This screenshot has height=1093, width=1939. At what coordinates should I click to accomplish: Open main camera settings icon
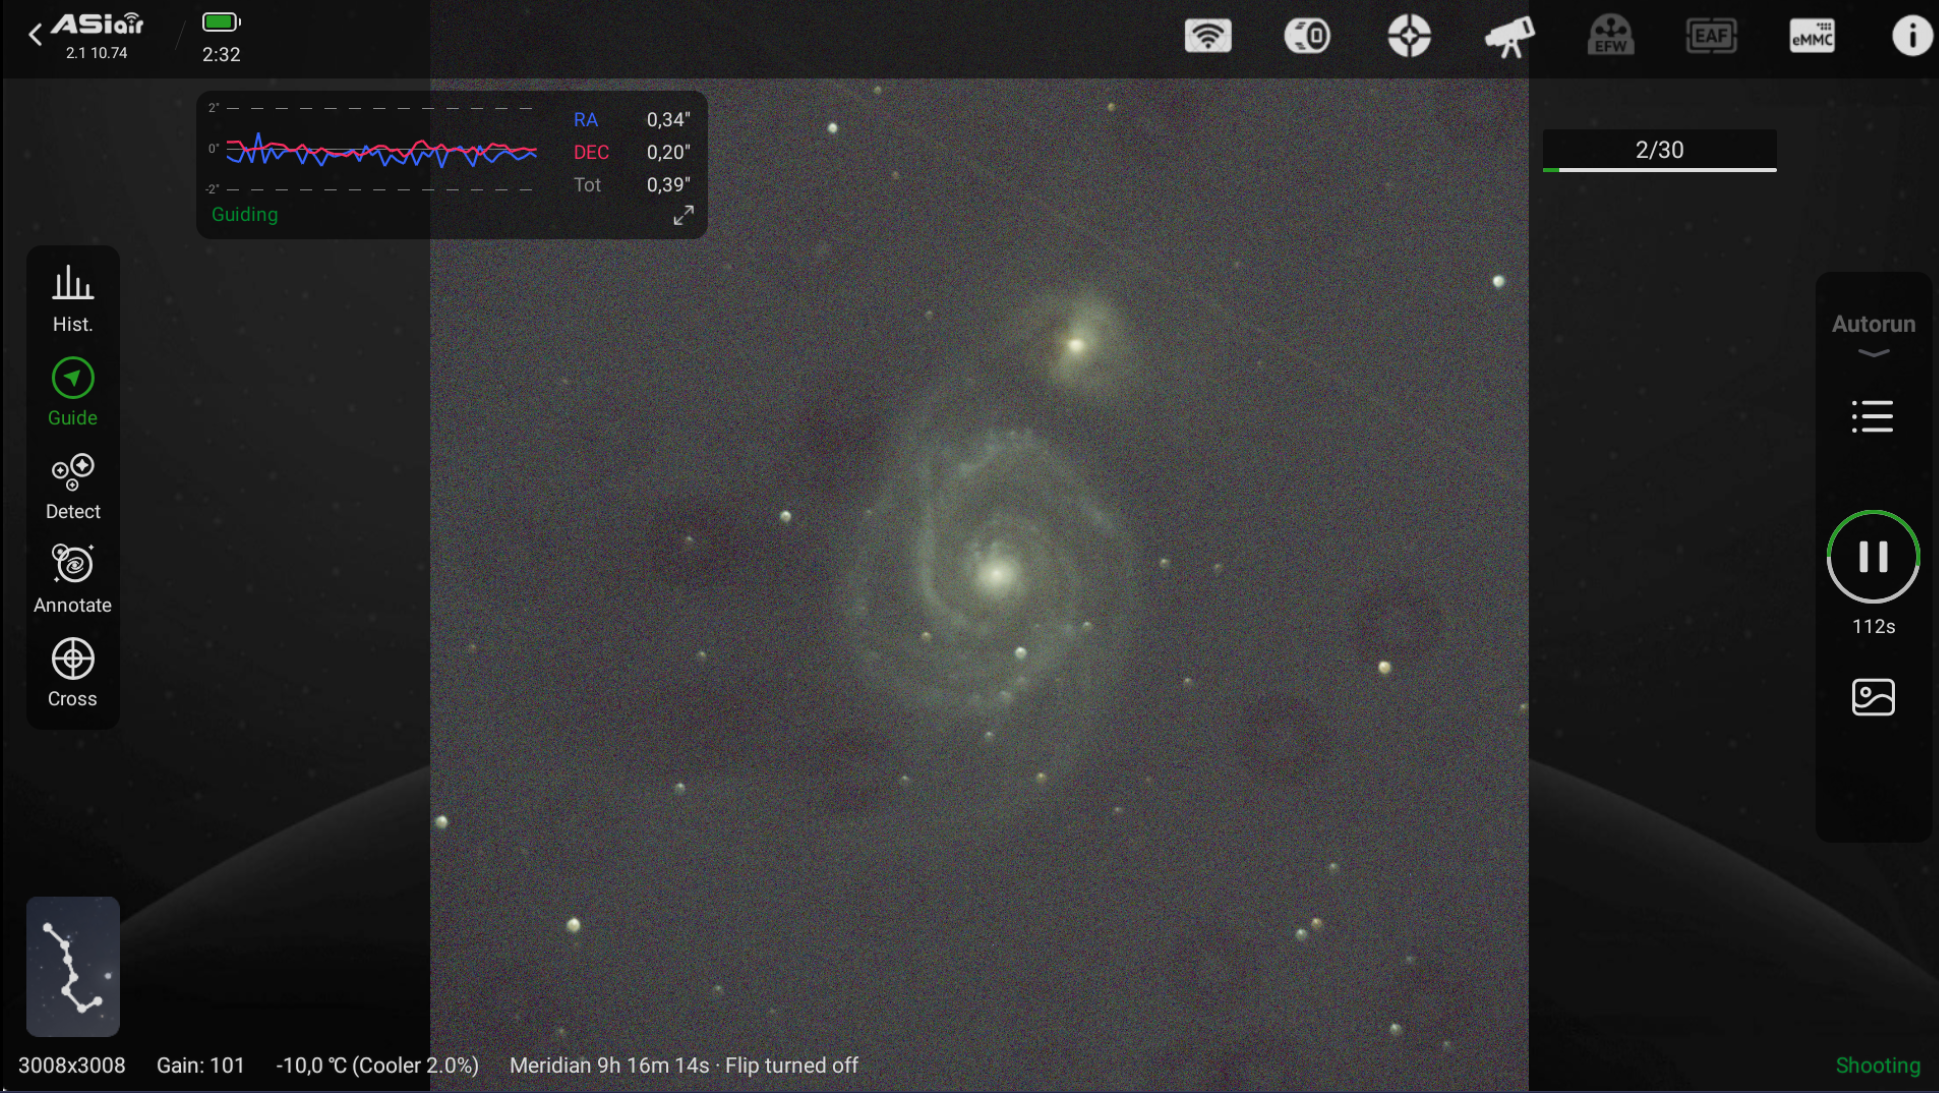[1308, 36]
